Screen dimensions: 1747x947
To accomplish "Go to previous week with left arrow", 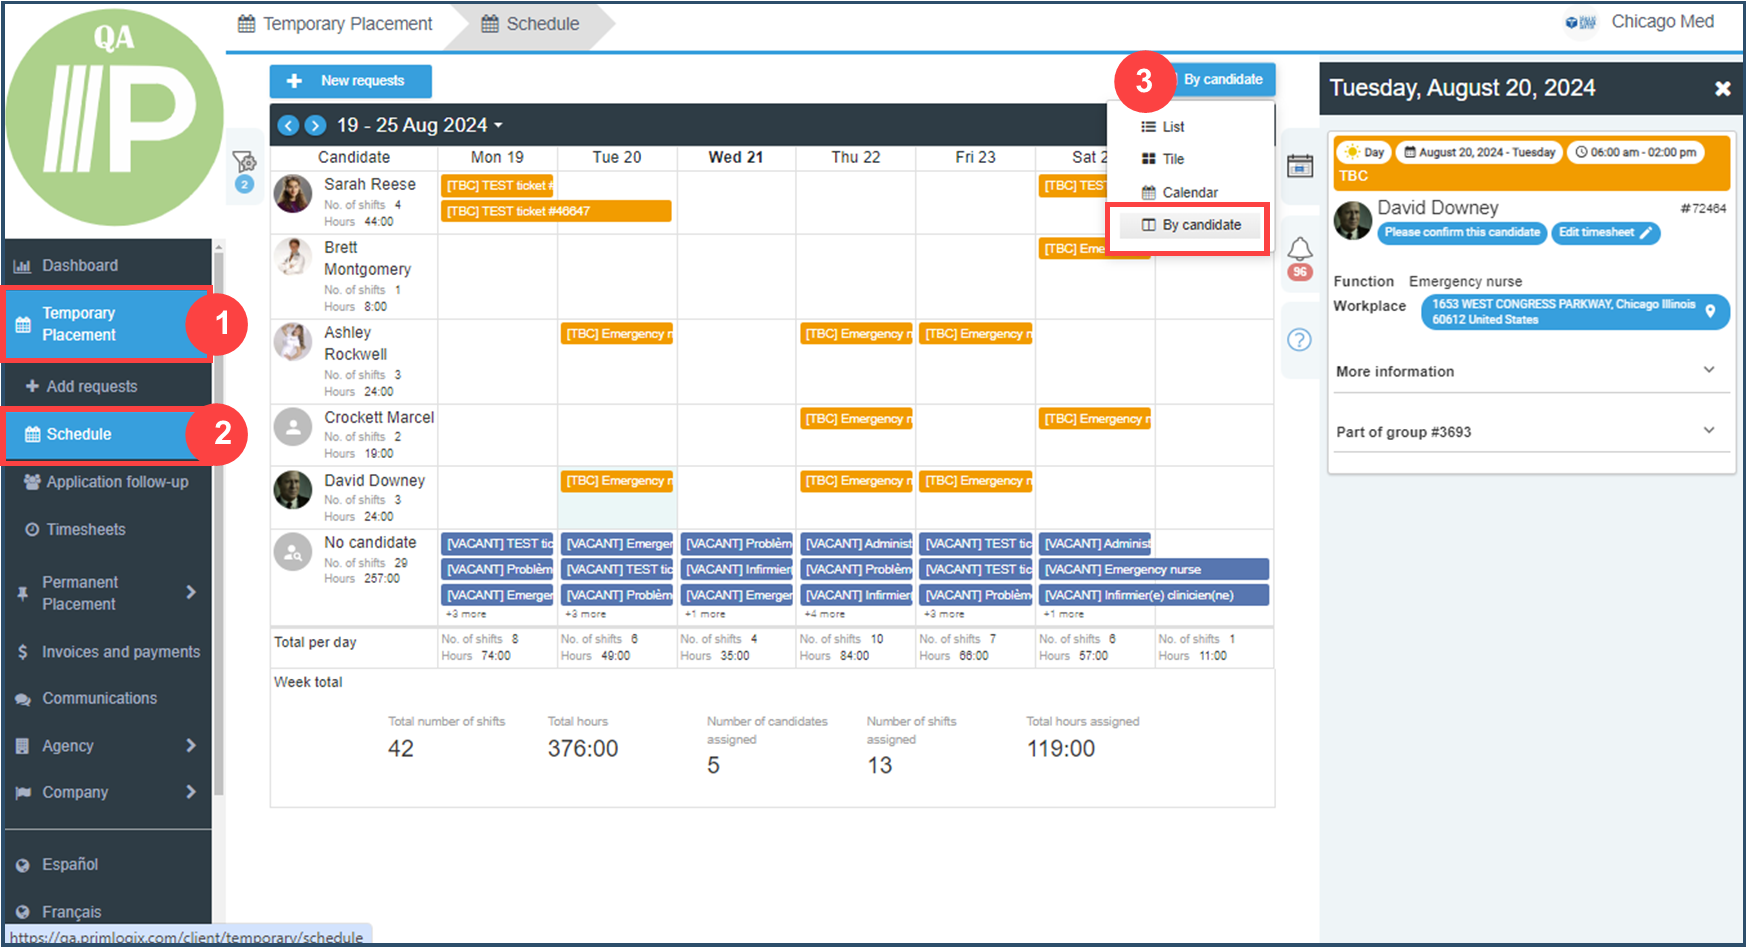I will [x=288, y=125].
